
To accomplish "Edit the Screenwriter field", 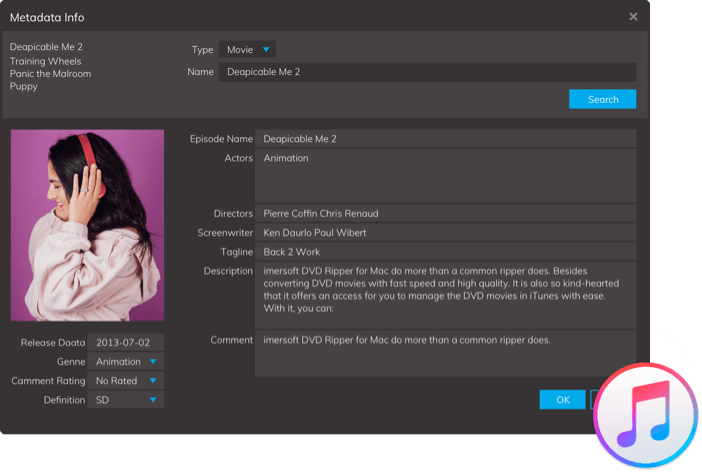I will point(445,233).
